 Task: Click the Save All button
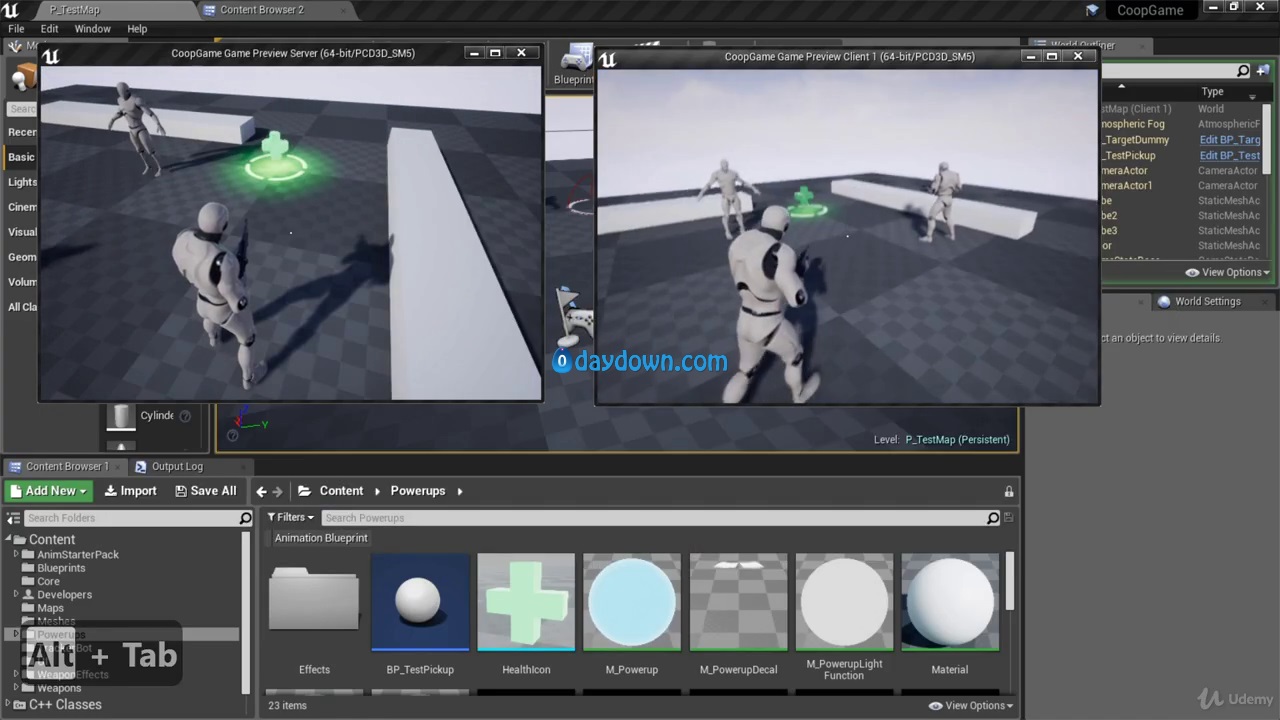(x=205, y=491)
